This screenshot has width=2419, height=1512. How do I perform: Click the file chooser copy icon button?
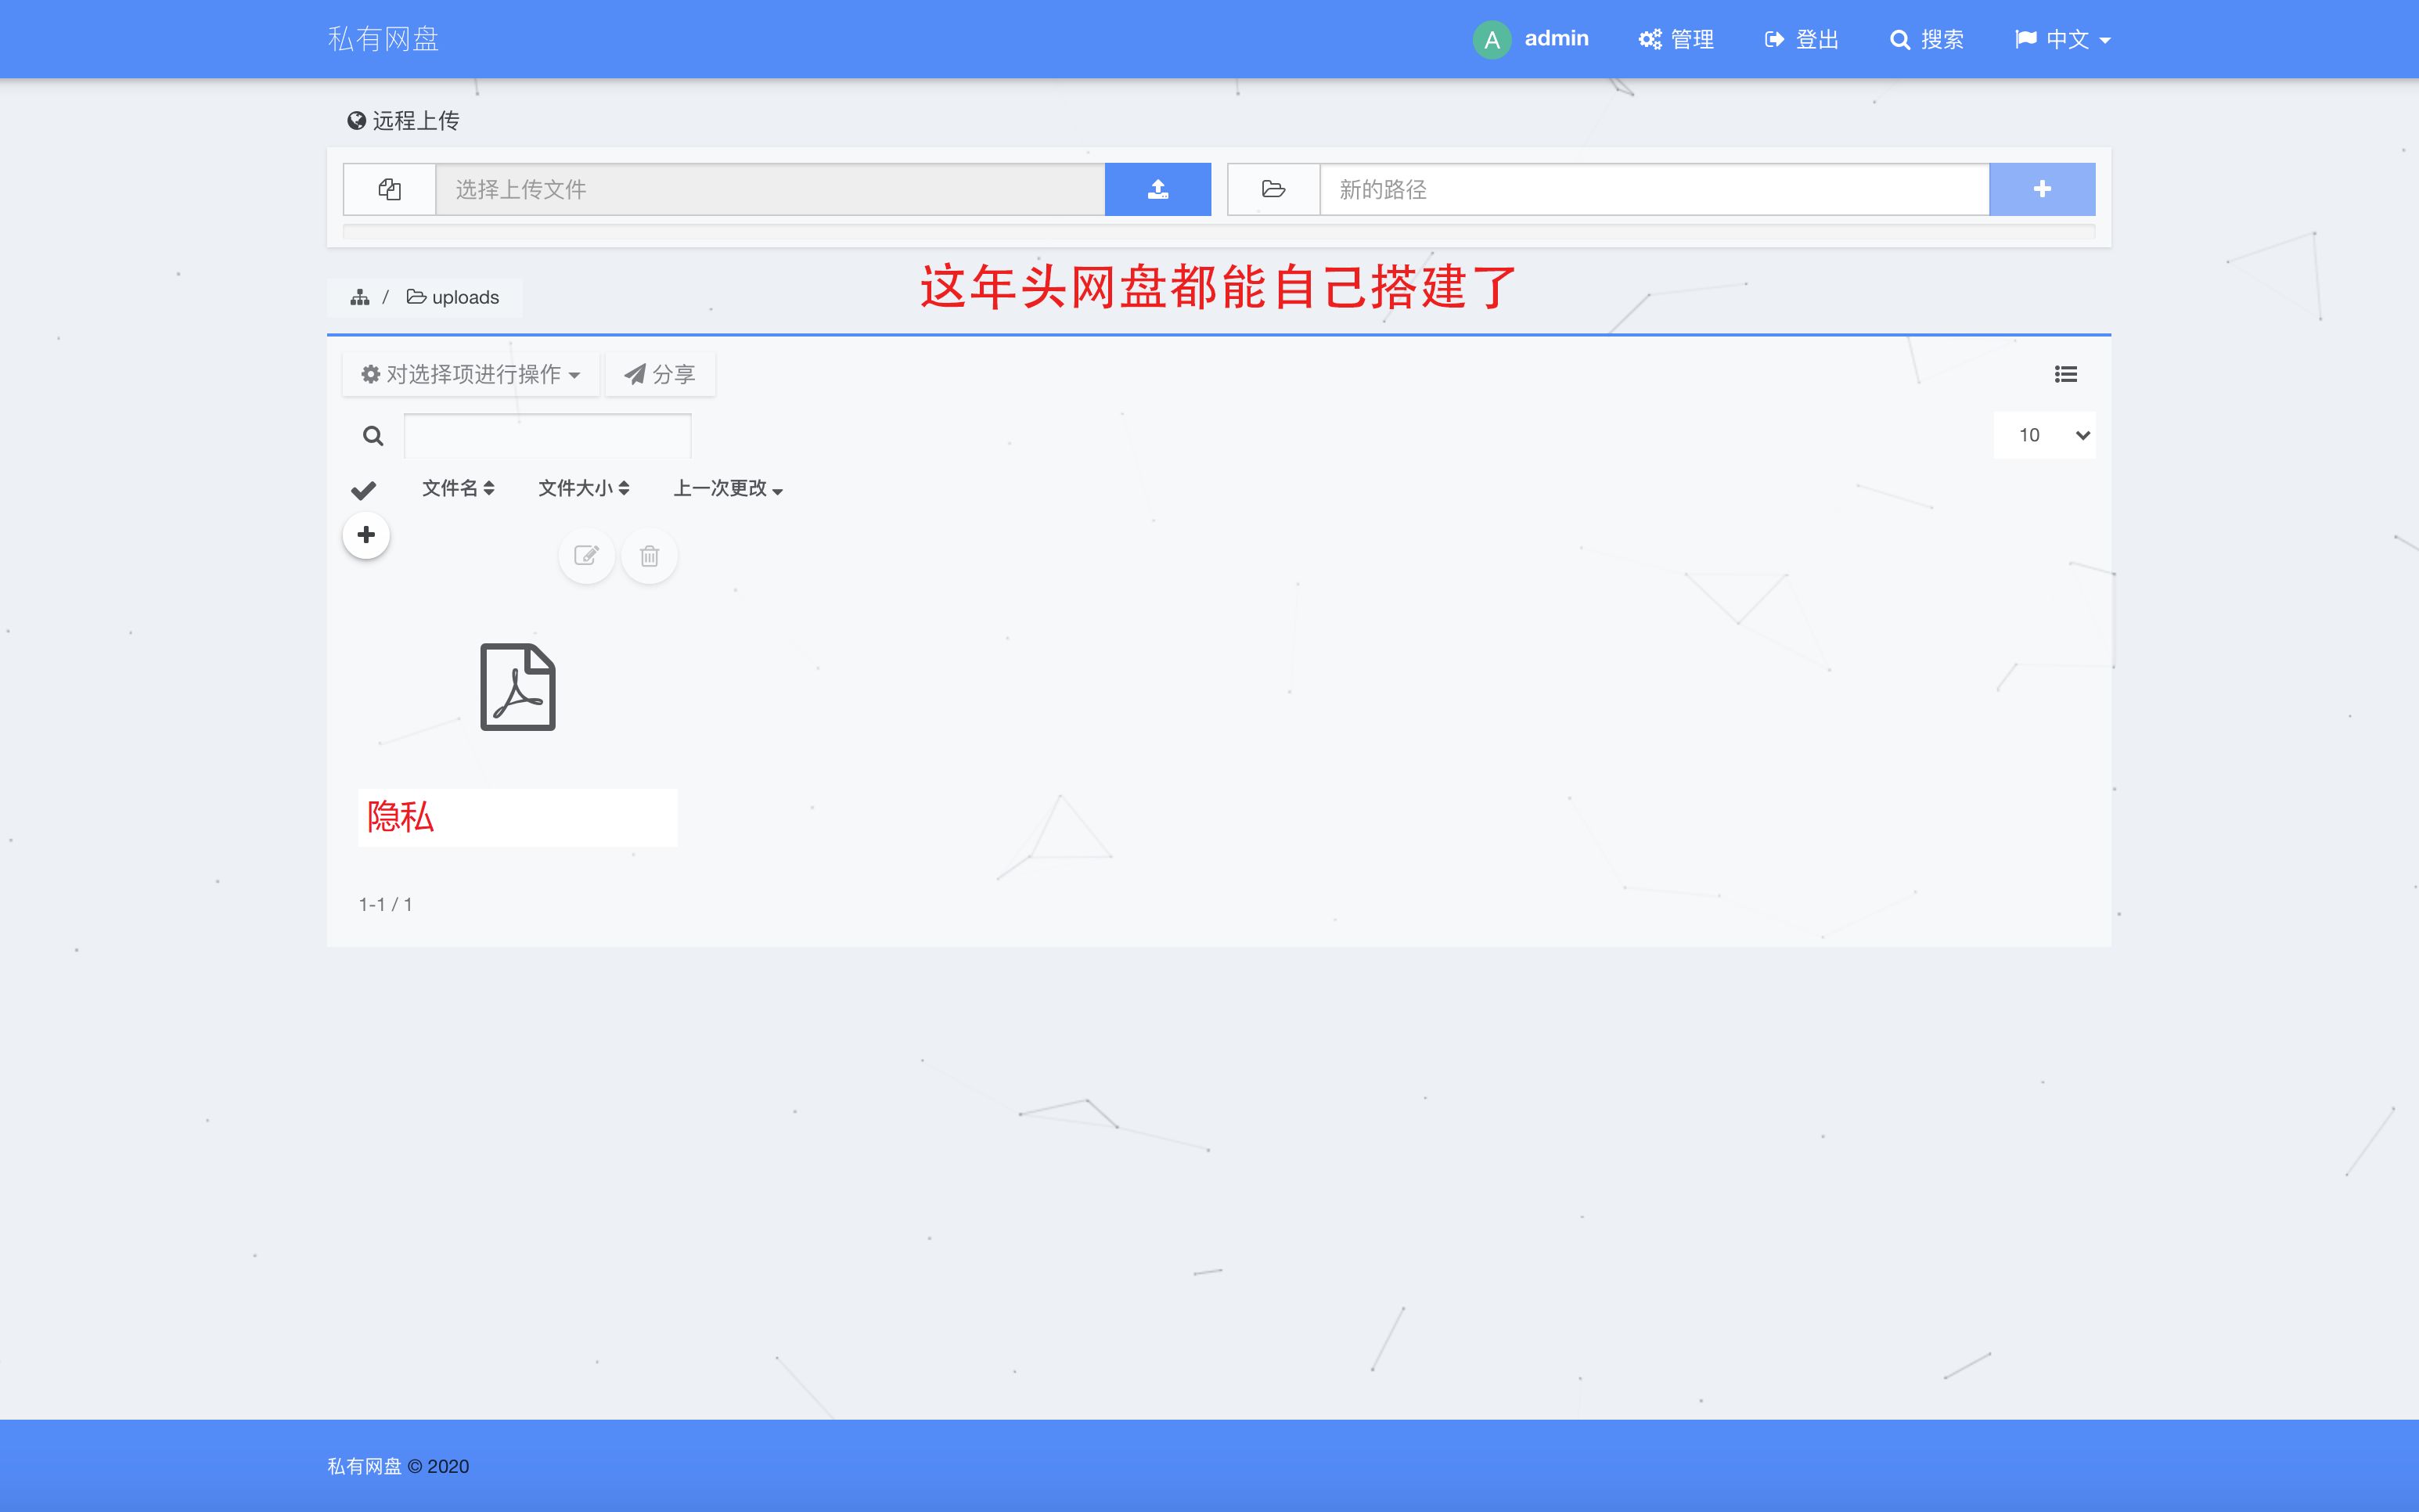(389, 189)
